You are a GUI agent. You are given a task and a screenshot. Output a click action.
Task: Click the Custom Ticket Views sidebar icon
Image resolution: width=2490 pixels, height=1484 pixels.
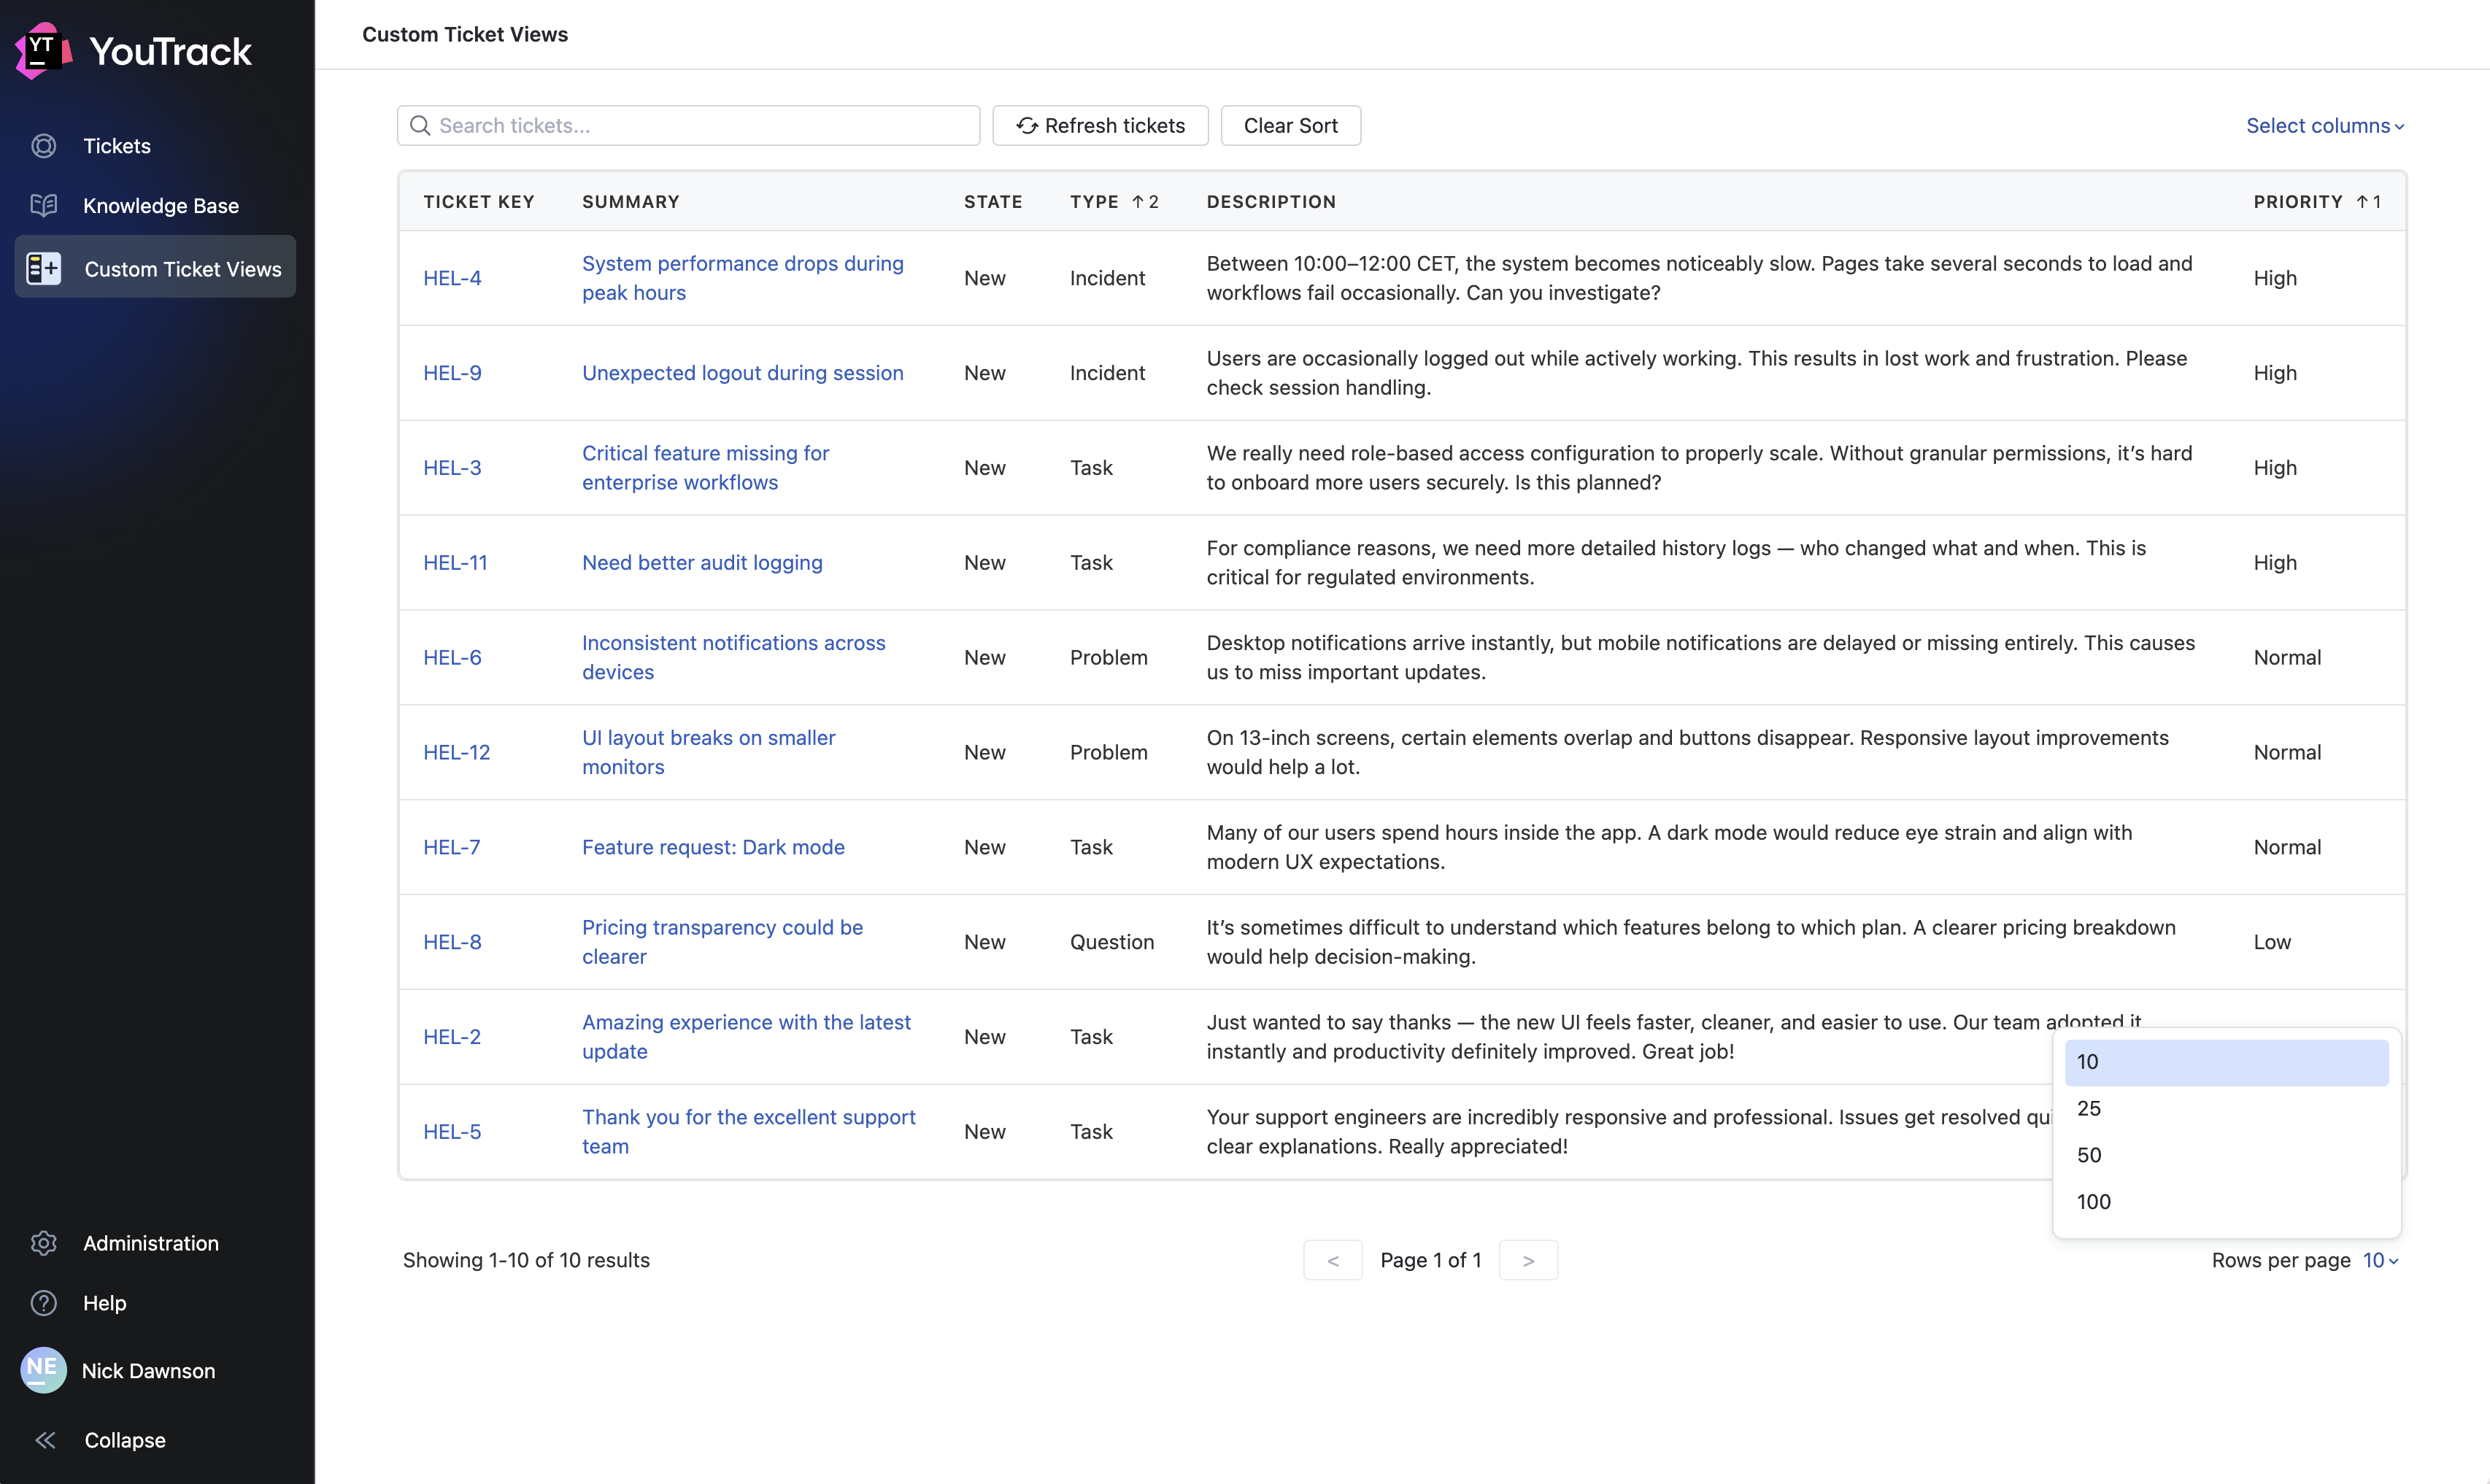[44, 268]
